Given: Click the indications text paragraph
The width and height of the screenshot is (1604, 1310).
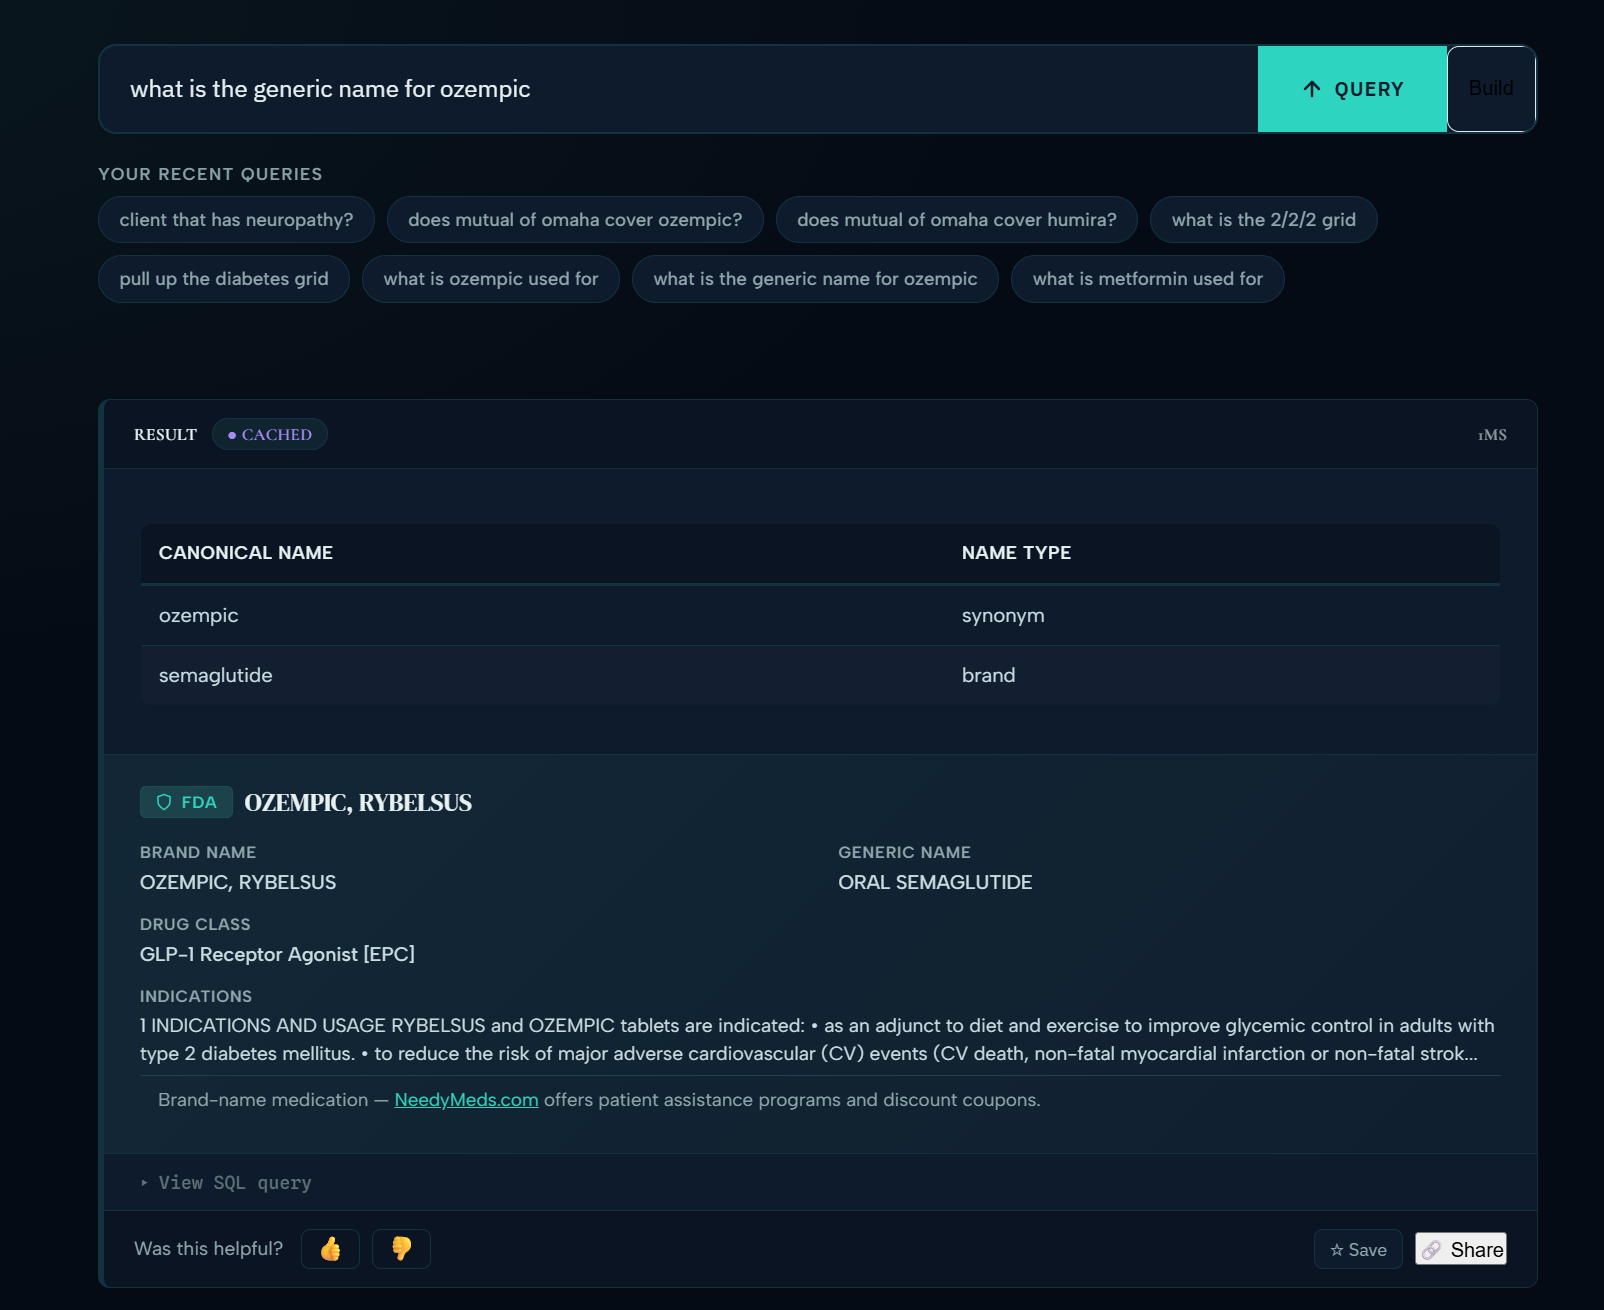Looking at the screenshot, I should (x=817, y=1040).
